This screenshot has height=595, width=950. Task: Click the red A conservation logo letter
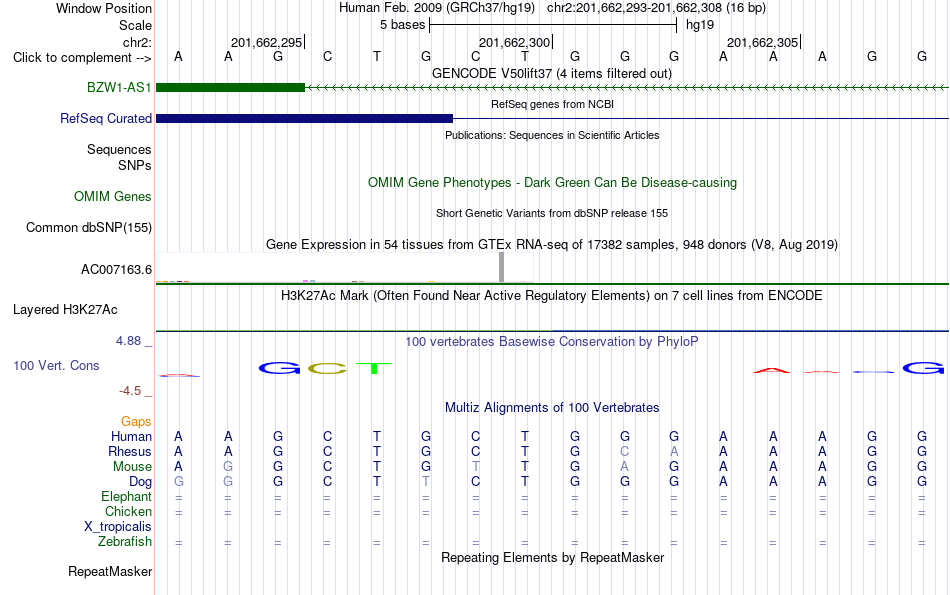(772, 370)
